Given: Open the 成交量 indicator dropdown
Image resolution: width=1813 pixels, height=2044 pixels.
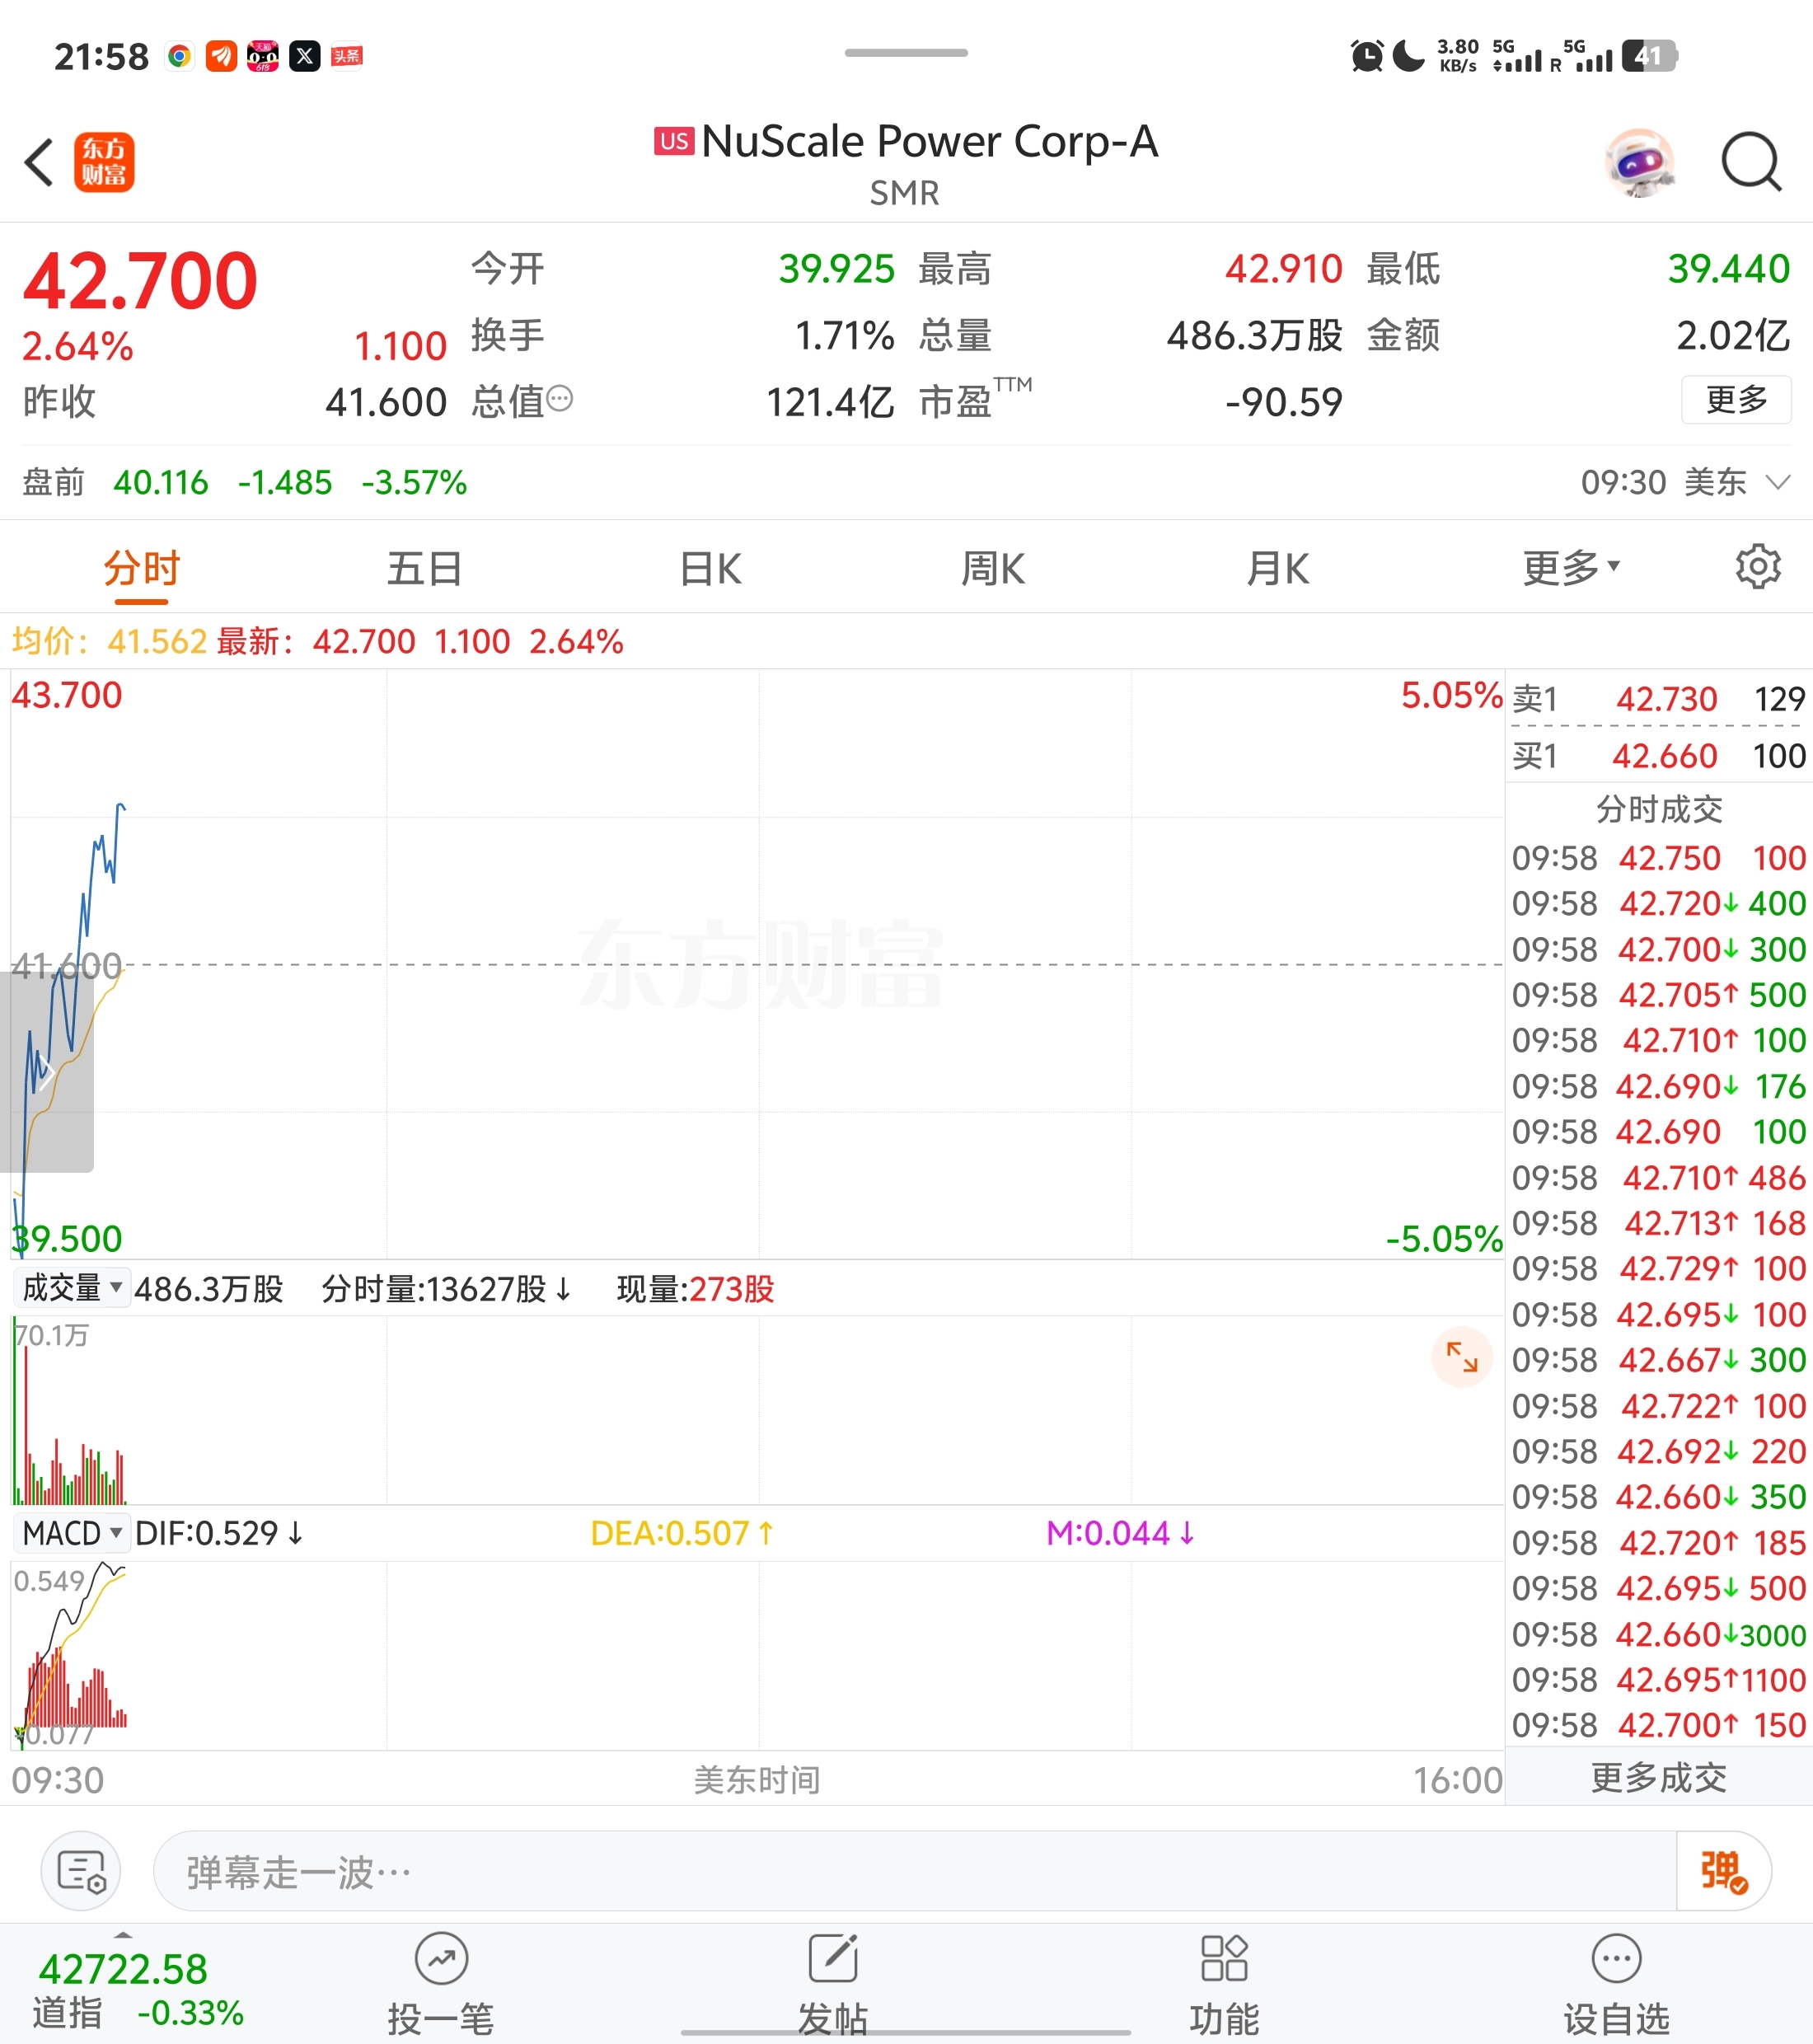Looking at the screenshot, I should click(72, 1288).
